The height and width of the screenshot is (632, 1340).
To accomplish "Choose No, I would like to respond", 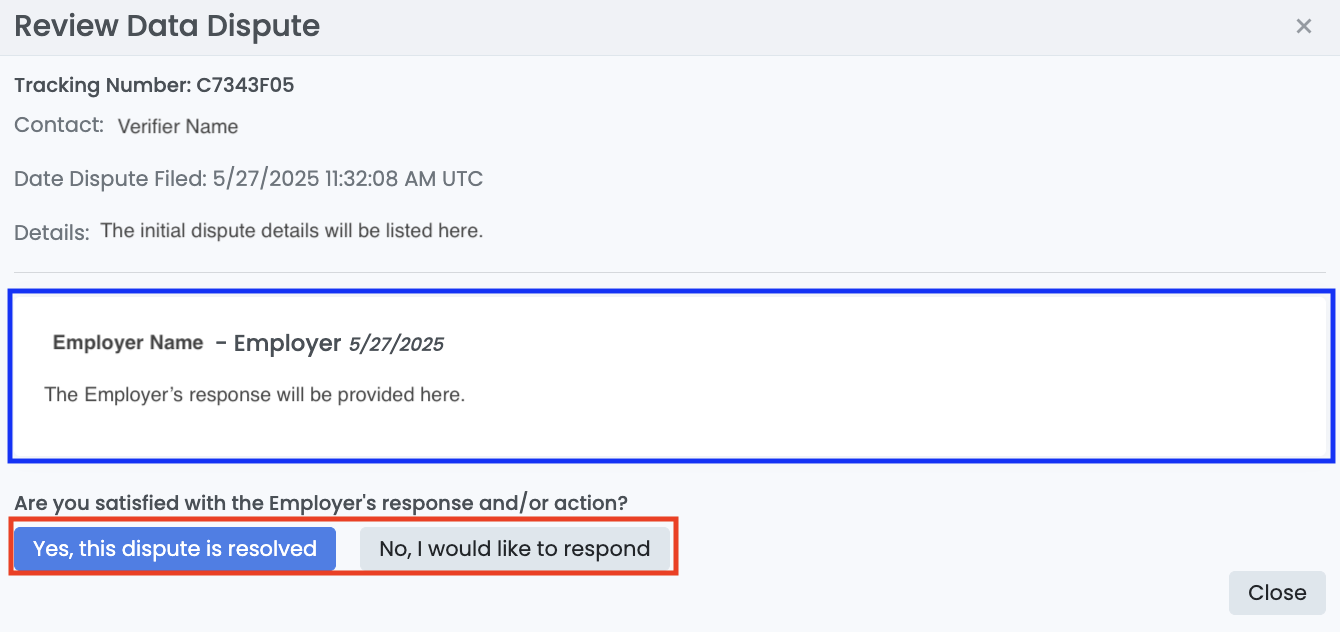I will coord(515,549).
